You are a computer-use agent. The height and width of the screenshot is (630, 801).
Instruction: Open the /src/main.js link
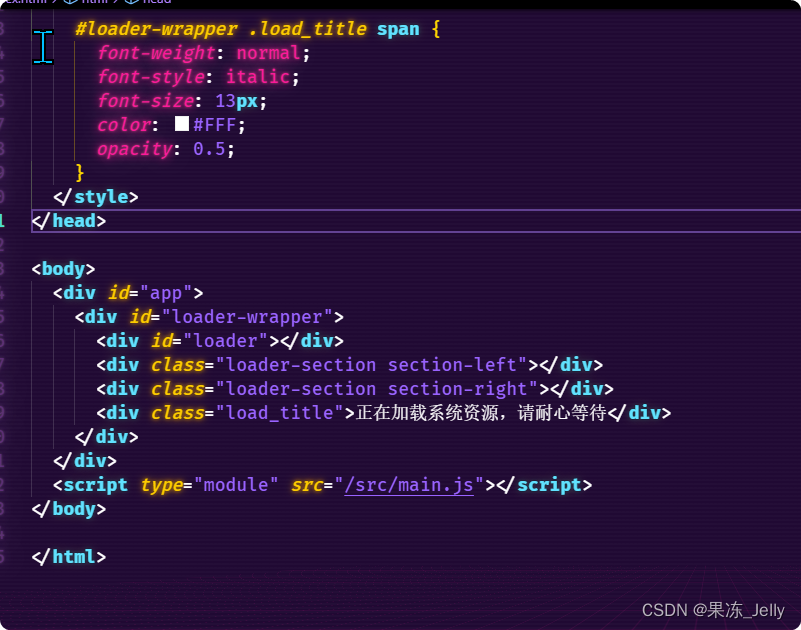pos(409,485)
